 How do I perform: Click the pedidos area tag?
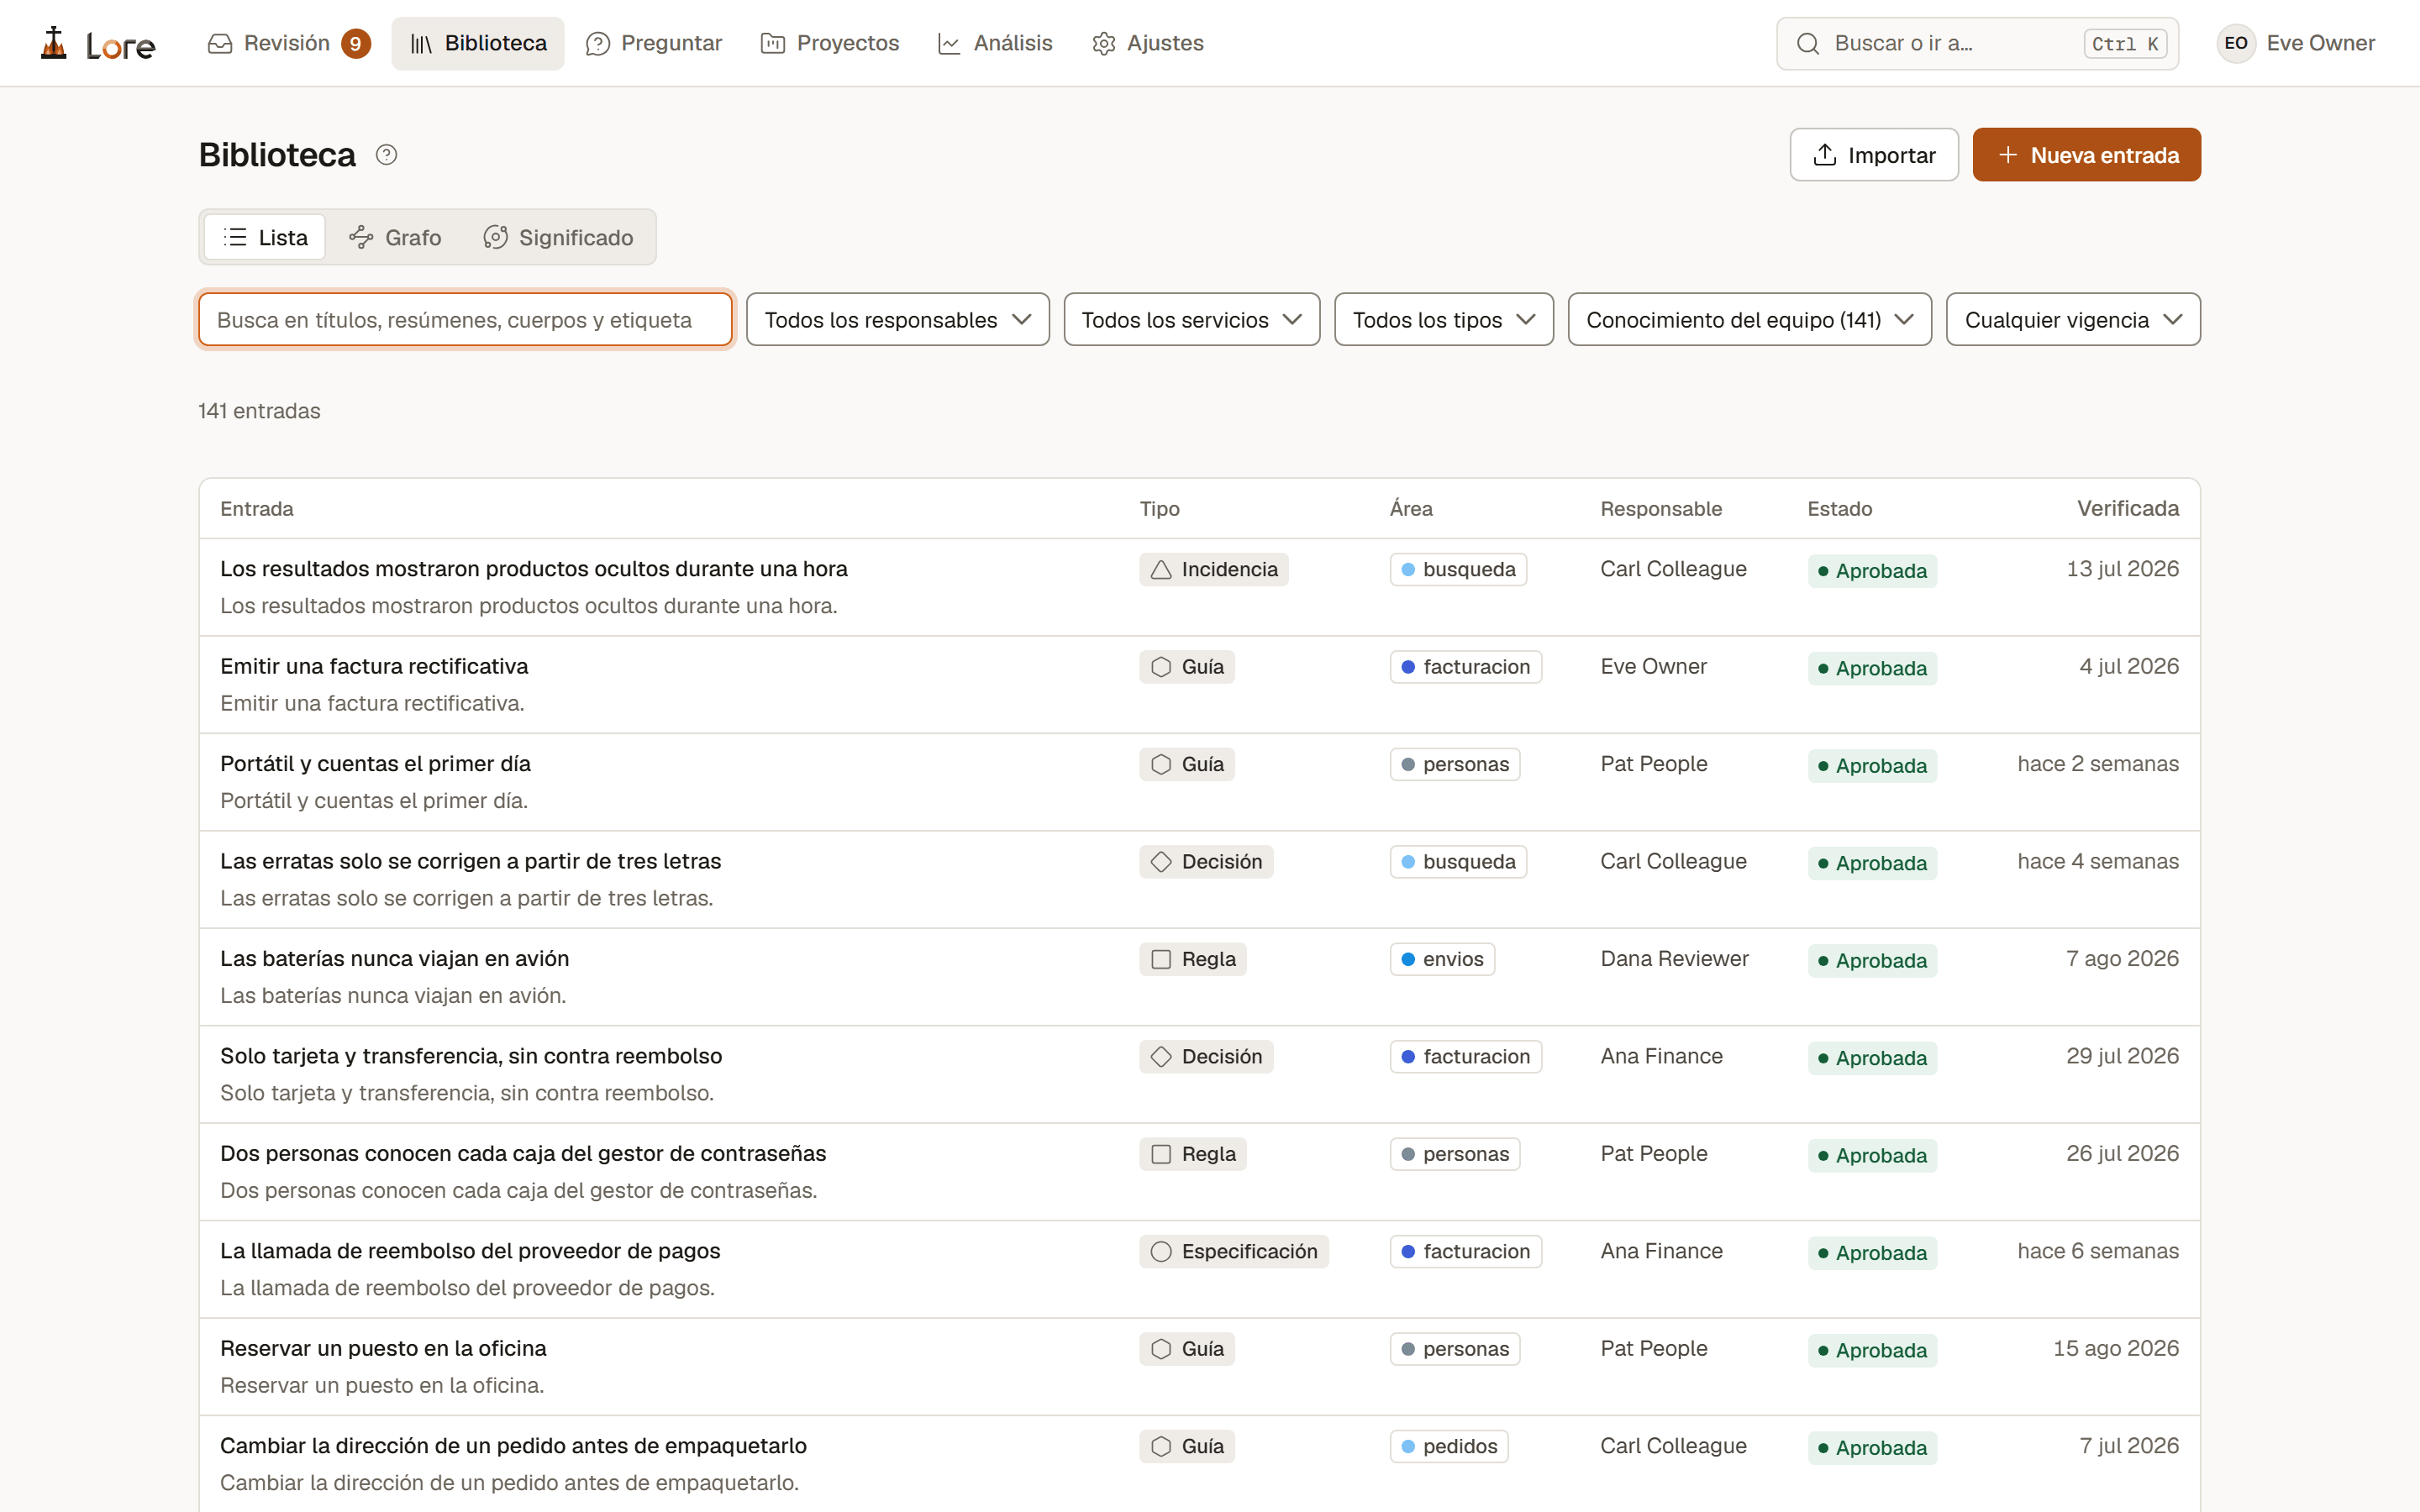point(1448,1446)
